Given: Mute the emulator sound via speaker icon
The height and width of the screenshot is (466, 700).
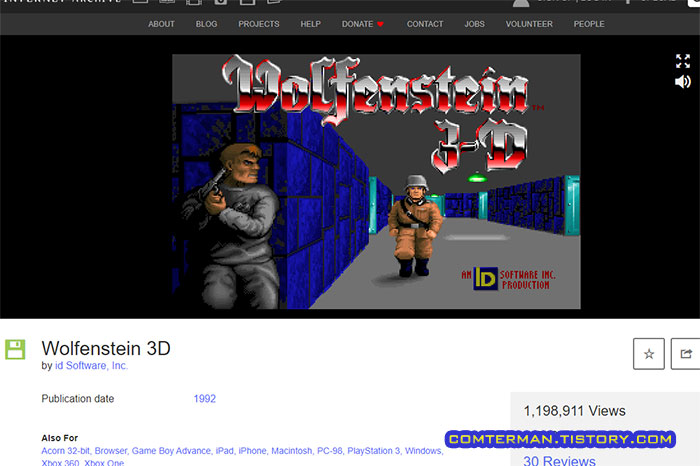Looking at the screenshot, I should (x=683, y=82).
